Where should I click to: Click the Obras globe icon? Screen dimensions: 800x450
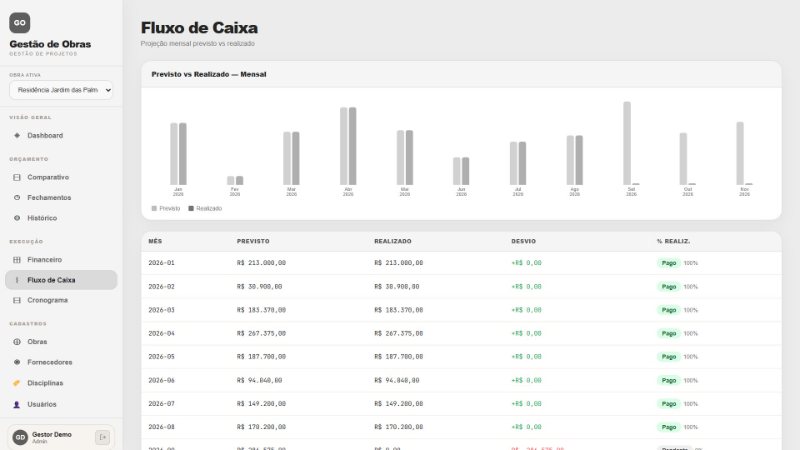point(17,342)
